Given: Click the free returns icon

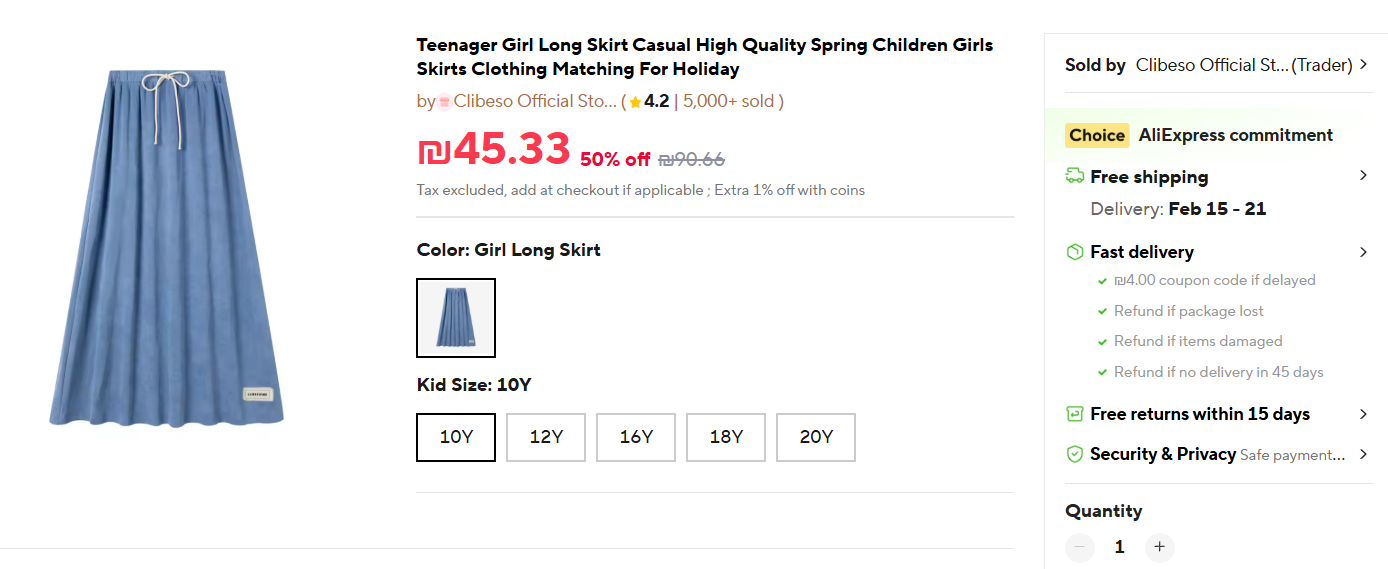Looking at the screenshot, I should click(1075, 414).
